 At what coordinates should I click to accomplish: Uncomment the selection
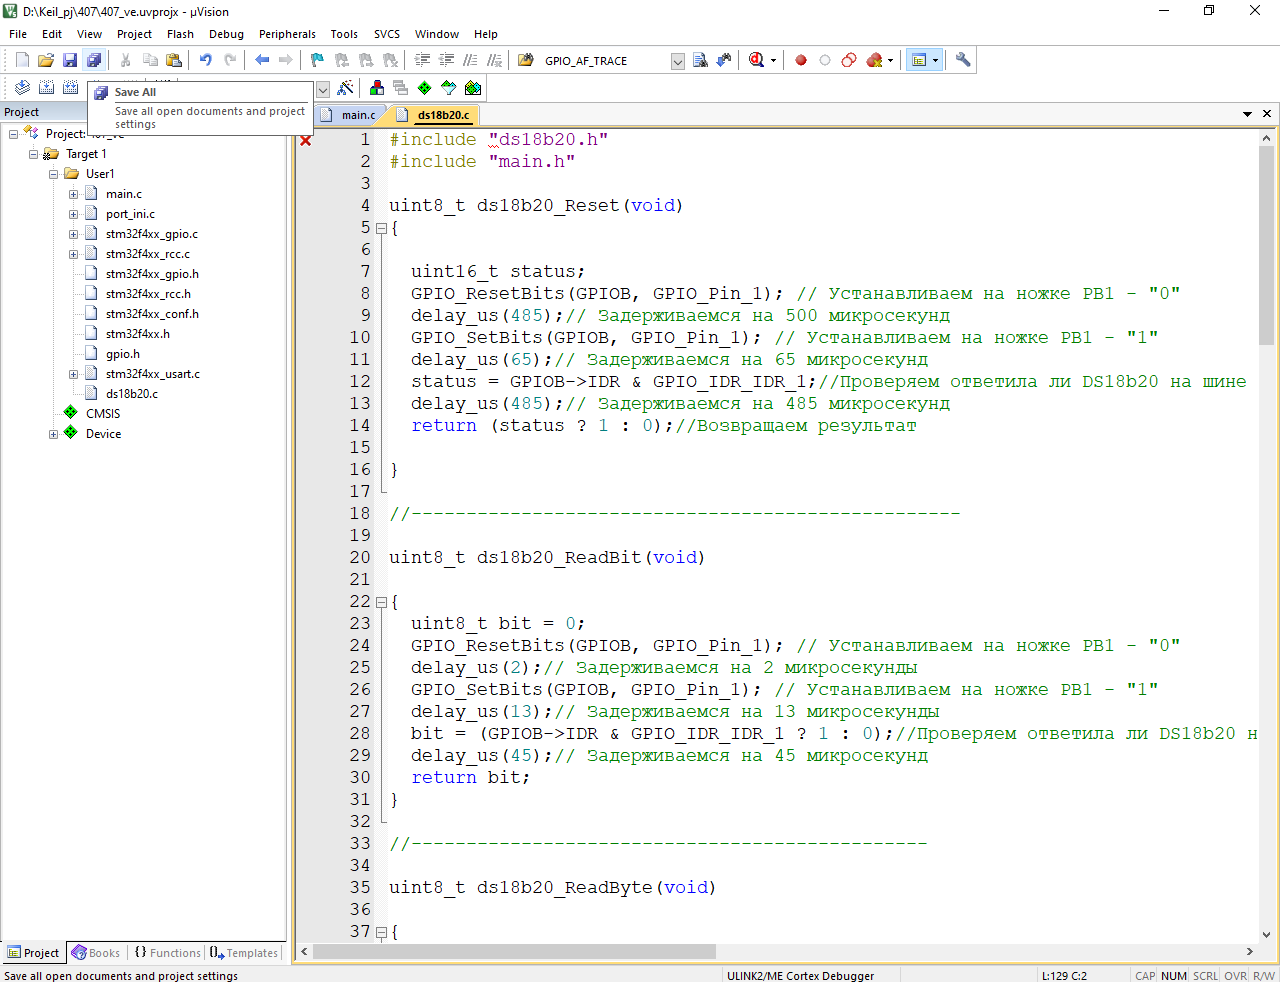pos(494,60)
